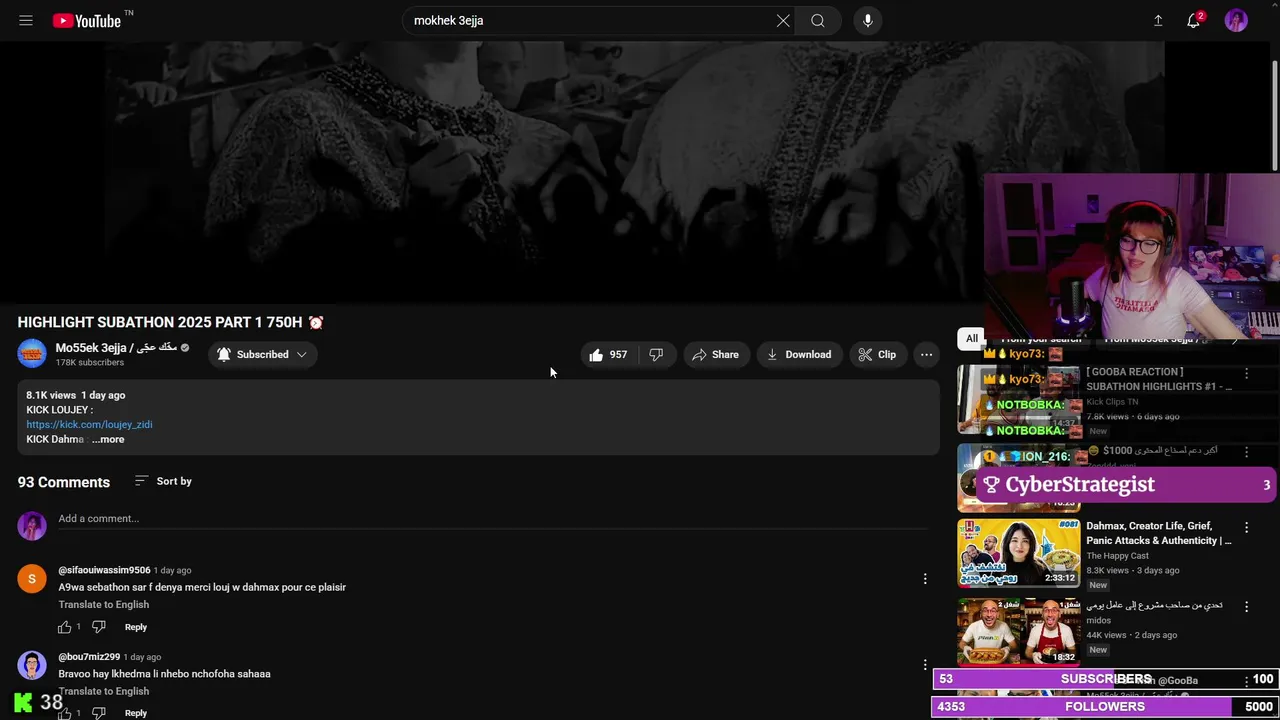Open the notifications bell
The image size is (1280, 720).
[1193, 20]
